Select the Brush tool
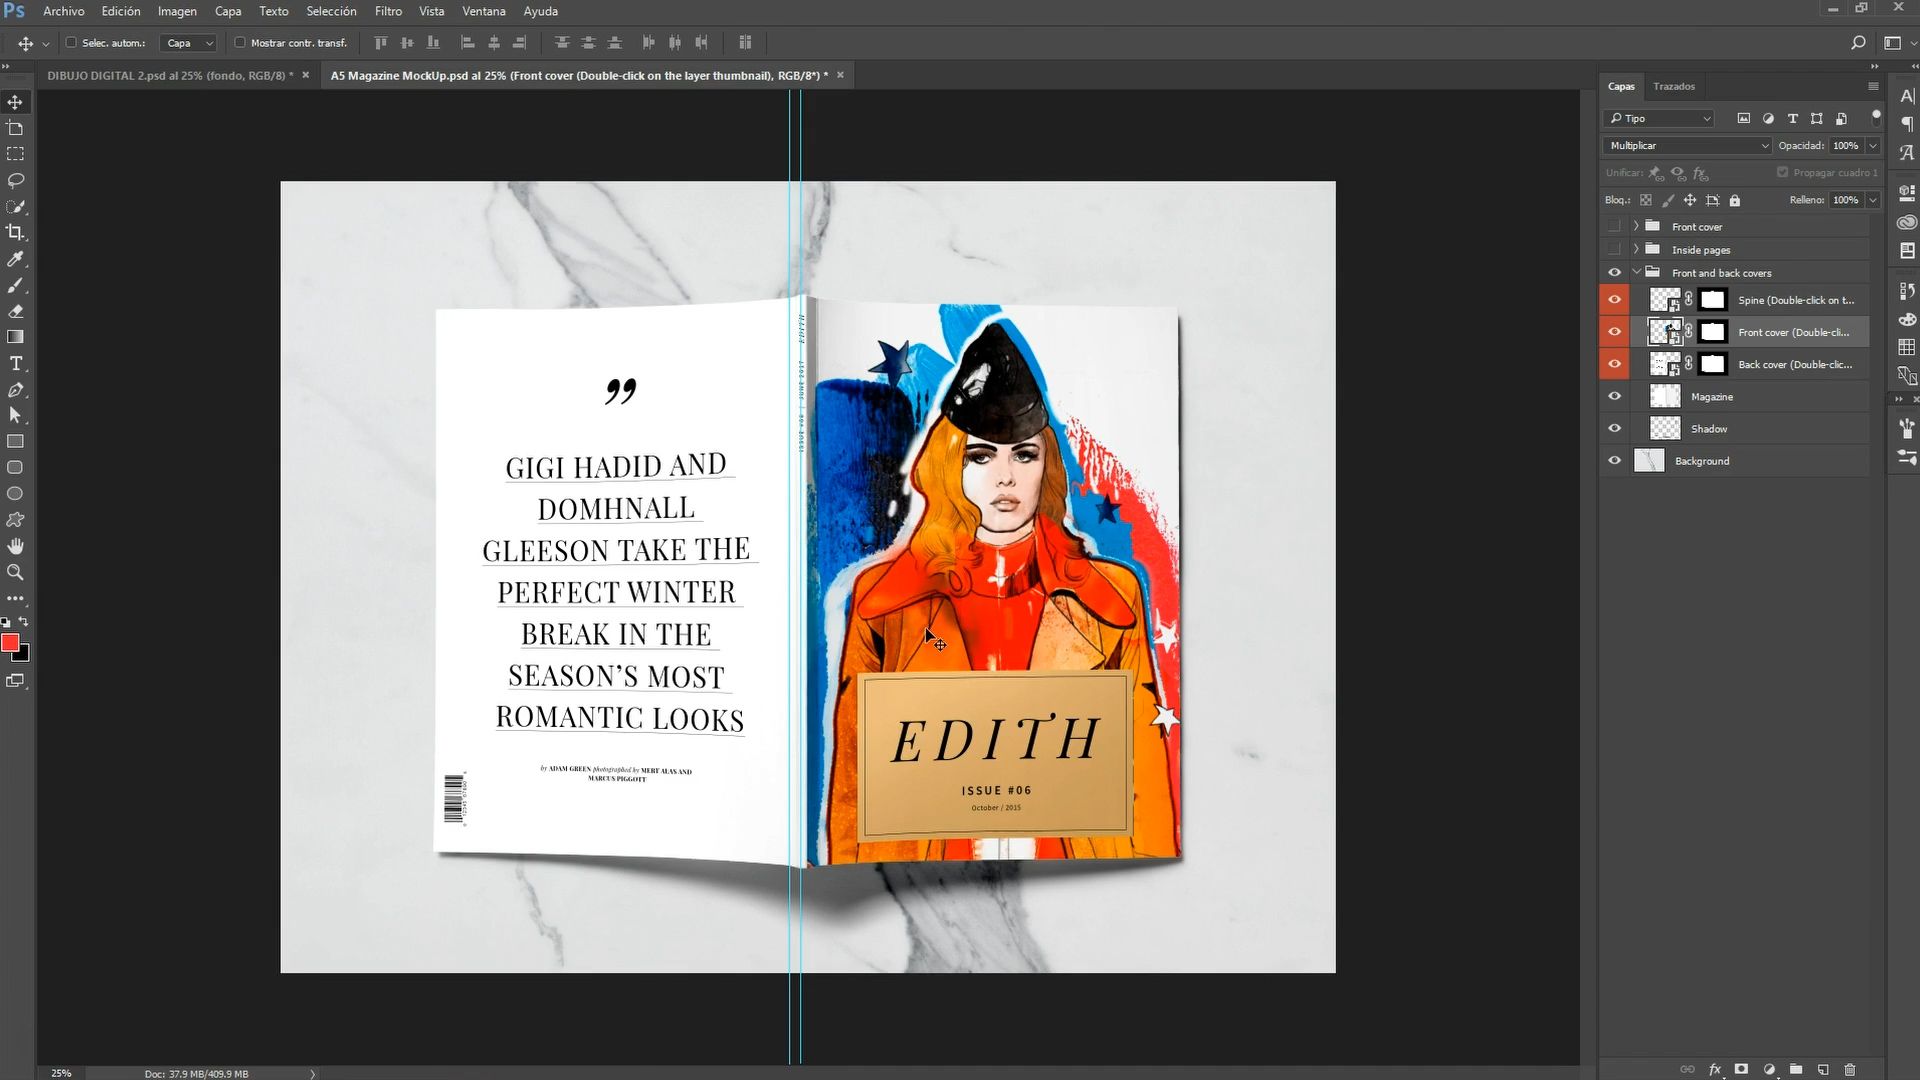 pyautogui.click(x=15, y=285)
